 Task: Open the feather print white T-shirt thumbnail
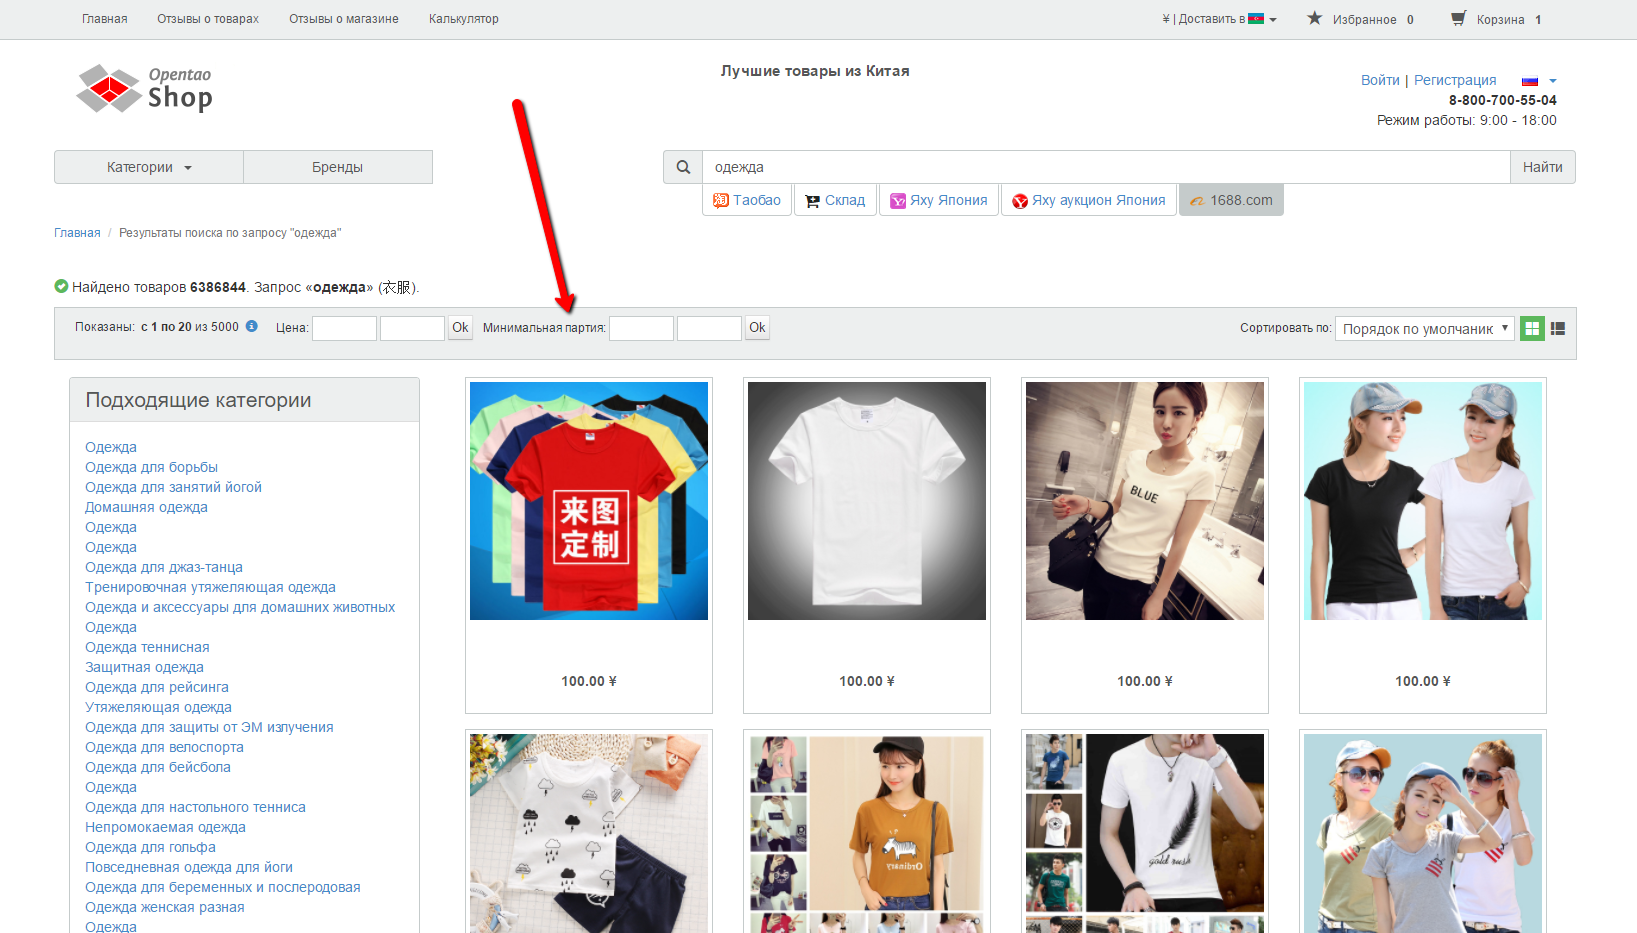[x=1145, y=833]
